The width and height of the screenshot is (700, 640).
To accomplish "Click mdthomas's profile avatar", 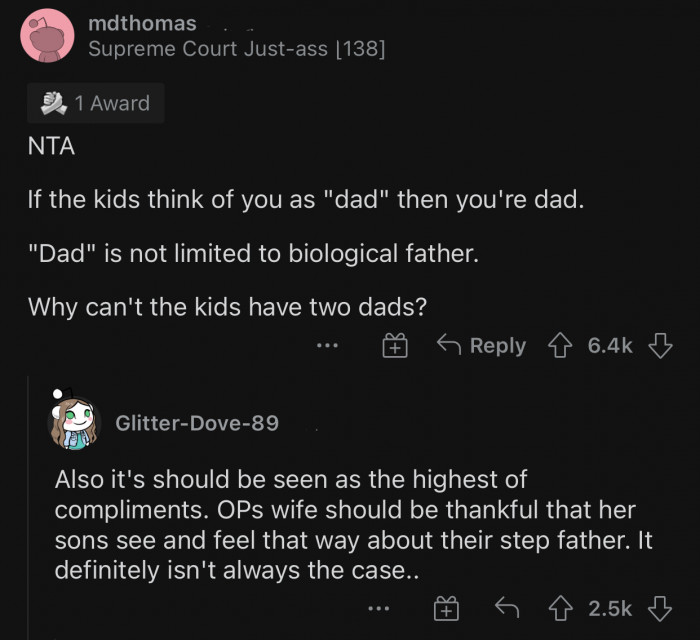I will (47, 36).
